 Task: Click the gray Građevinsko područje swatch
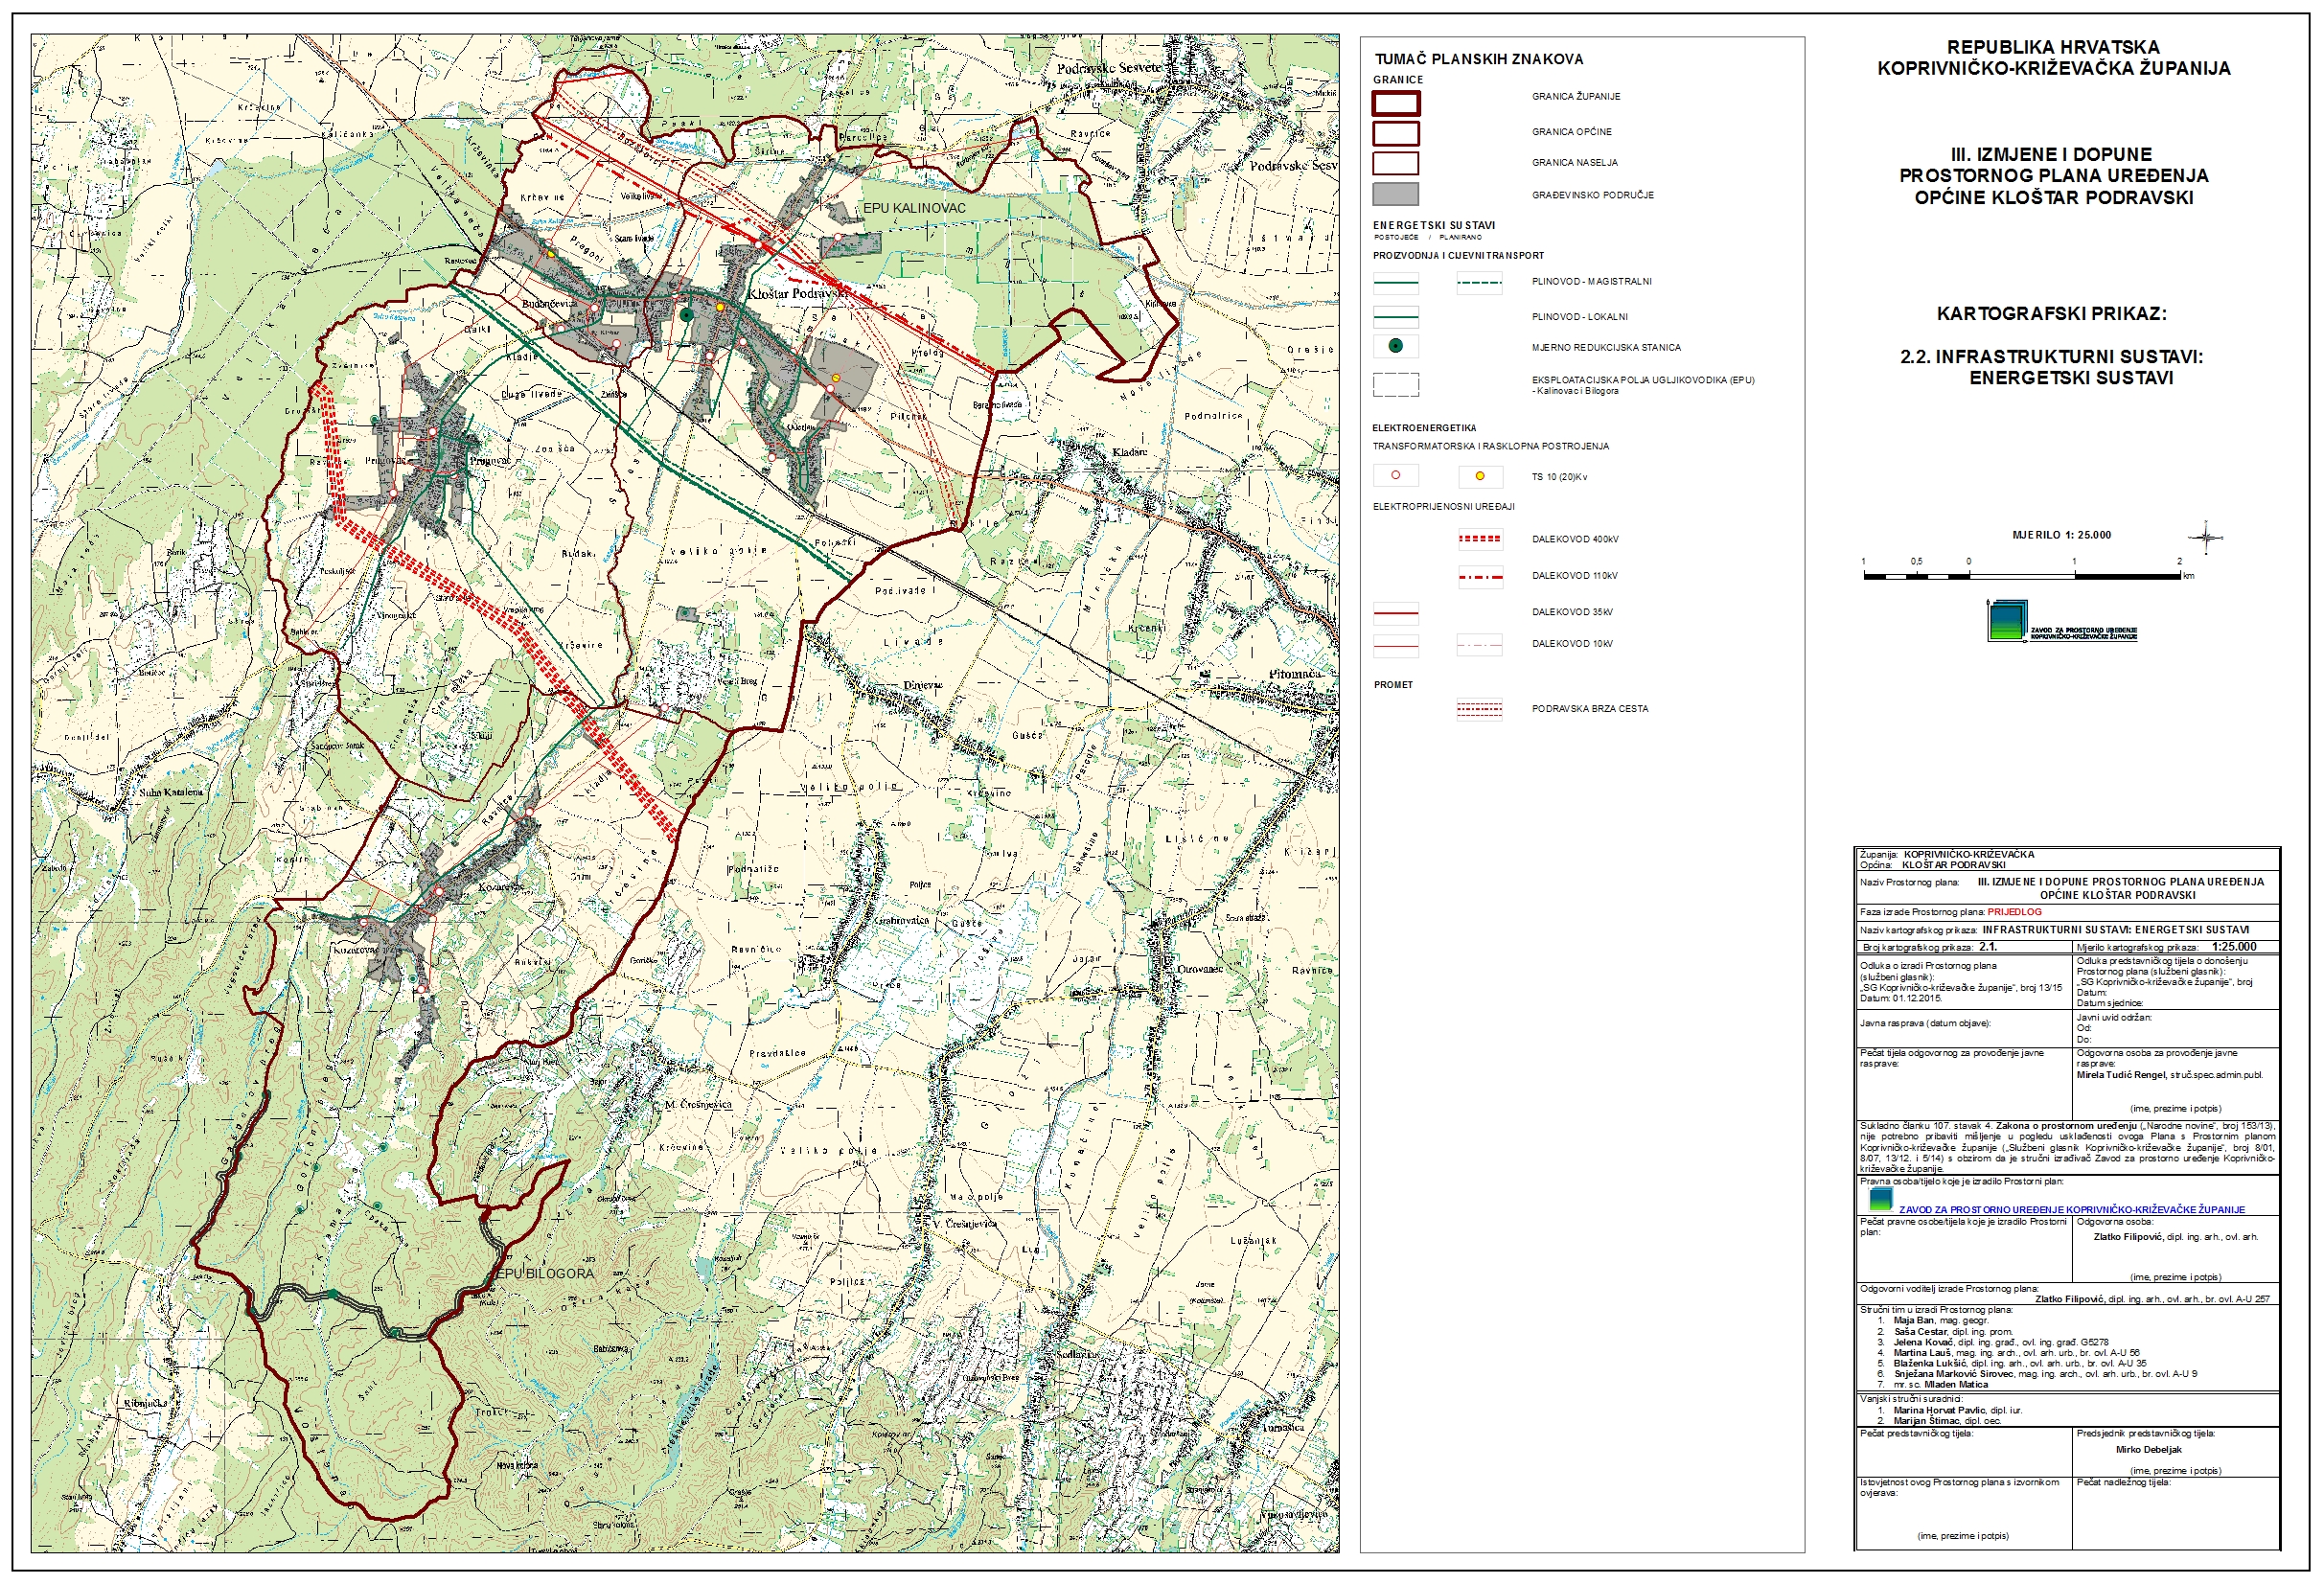(1396, 194)
